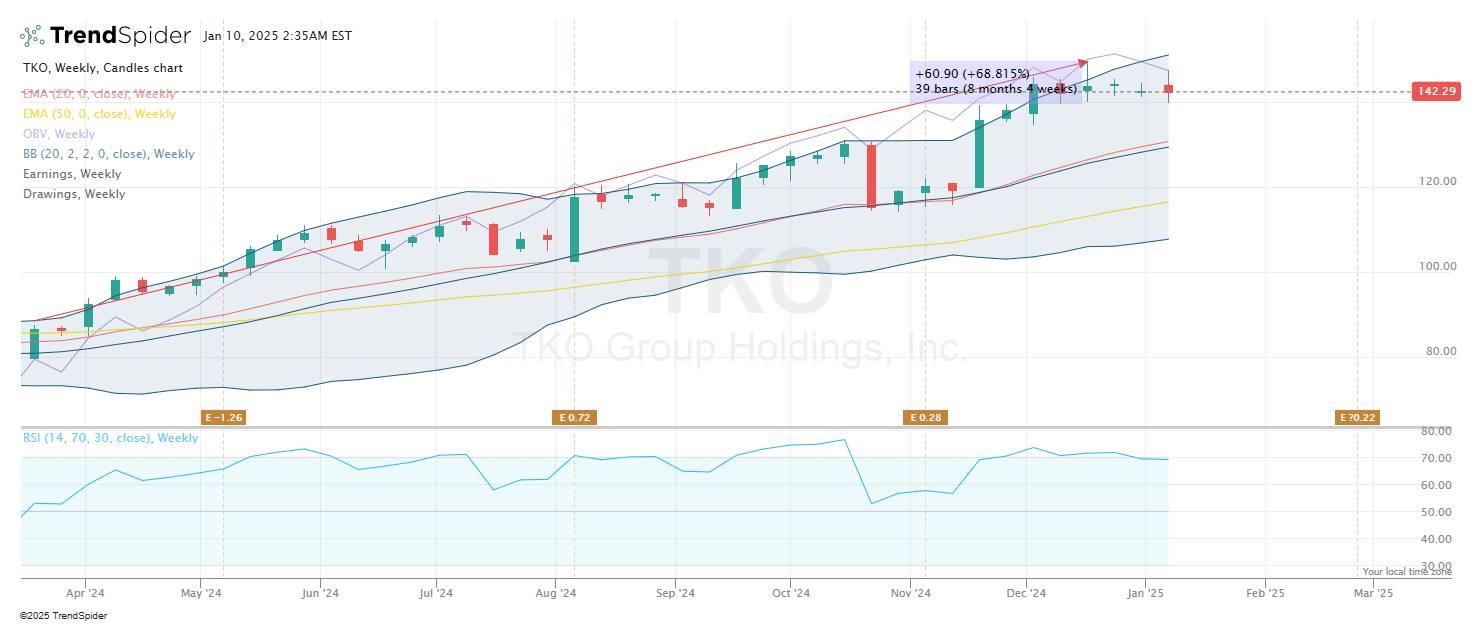Click the red arrow annotation endpoint
This screenshot has height=625, width=1482.
tap(1083, 62)
